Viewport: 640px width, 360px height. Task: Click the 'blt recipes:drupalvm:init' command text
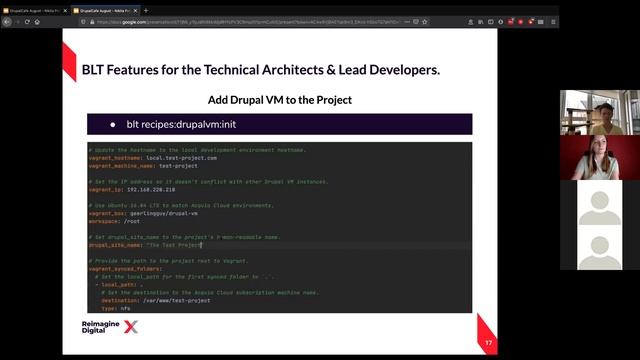181,124
